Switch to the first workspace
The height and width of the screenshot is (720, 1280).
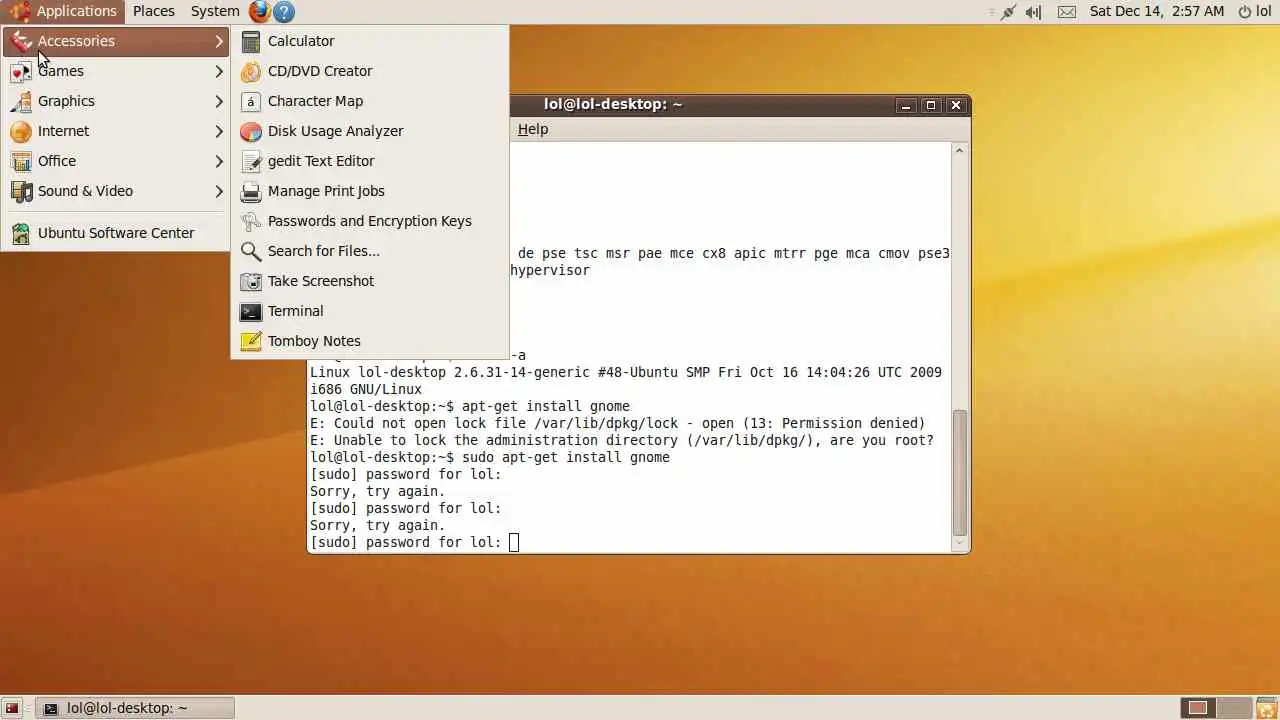point(1198,708)
